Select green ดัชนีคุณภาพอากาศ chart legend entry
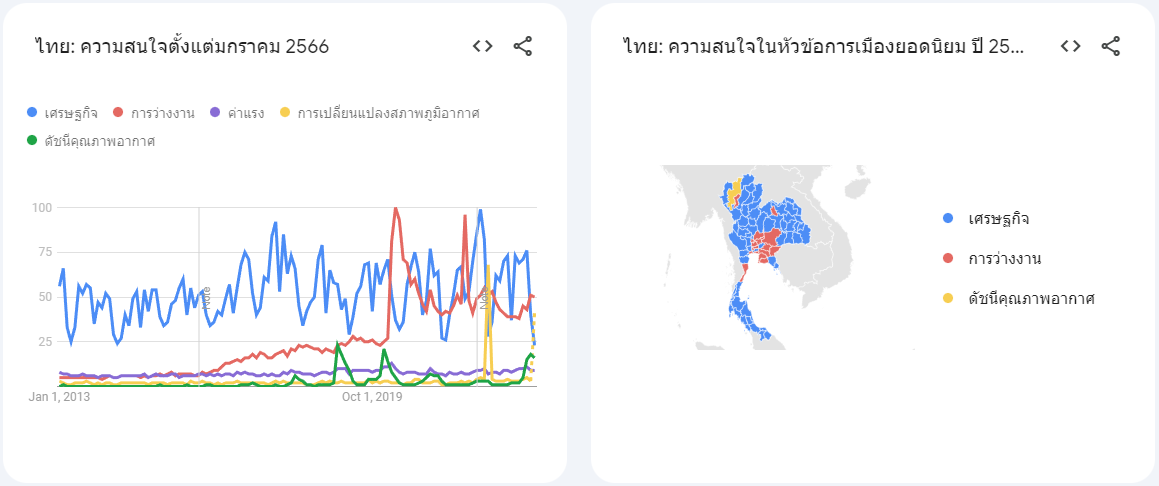 91,140
